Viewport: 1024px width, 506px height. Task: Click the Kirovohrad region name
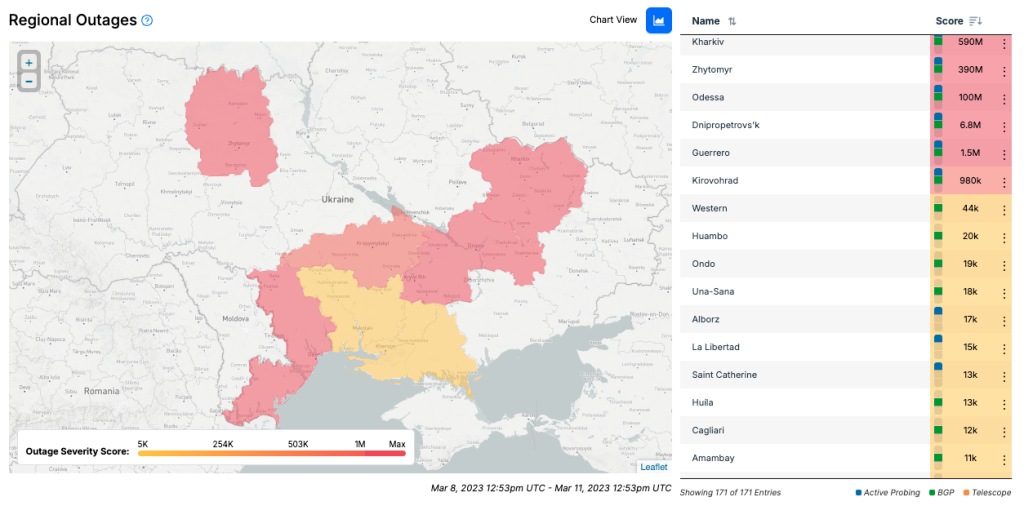715,180
